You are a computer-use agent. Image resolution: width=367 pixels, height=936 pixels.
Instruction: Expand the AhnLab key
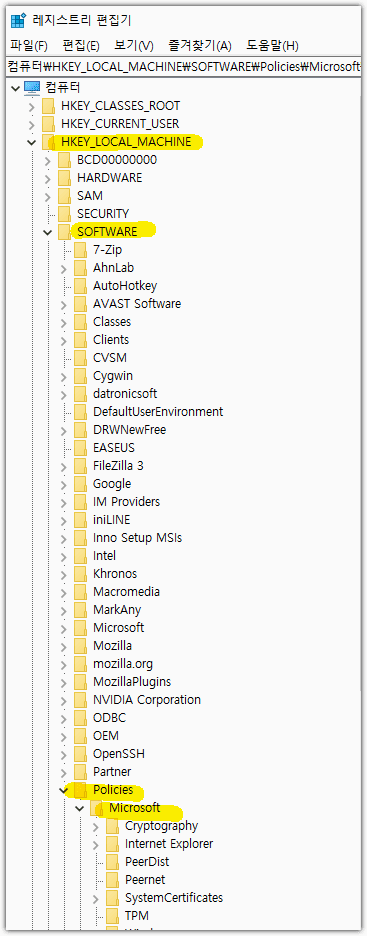pos(63,269)
